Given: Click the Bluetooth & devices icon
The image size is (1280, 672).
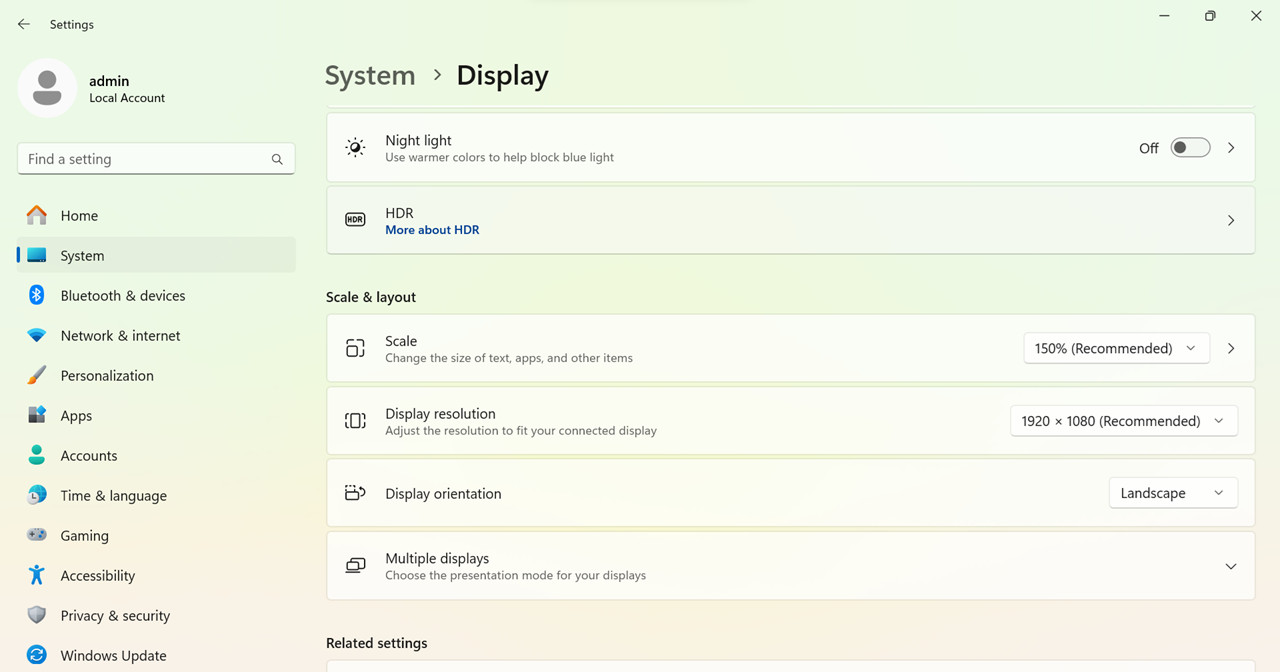Looking at the screenshot, I should coord(37,295).
